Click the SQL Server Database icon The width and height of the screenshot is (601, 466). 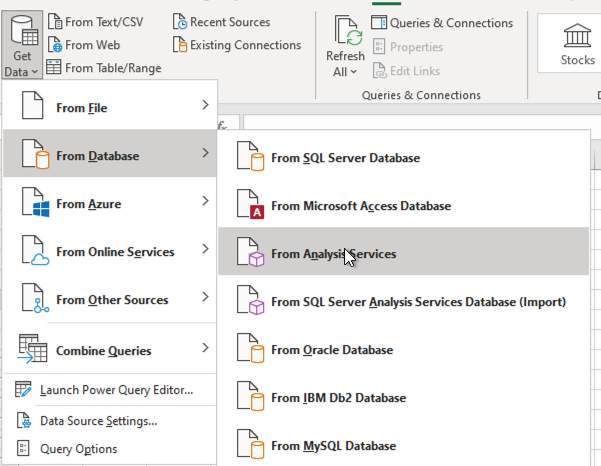point(250,156)
